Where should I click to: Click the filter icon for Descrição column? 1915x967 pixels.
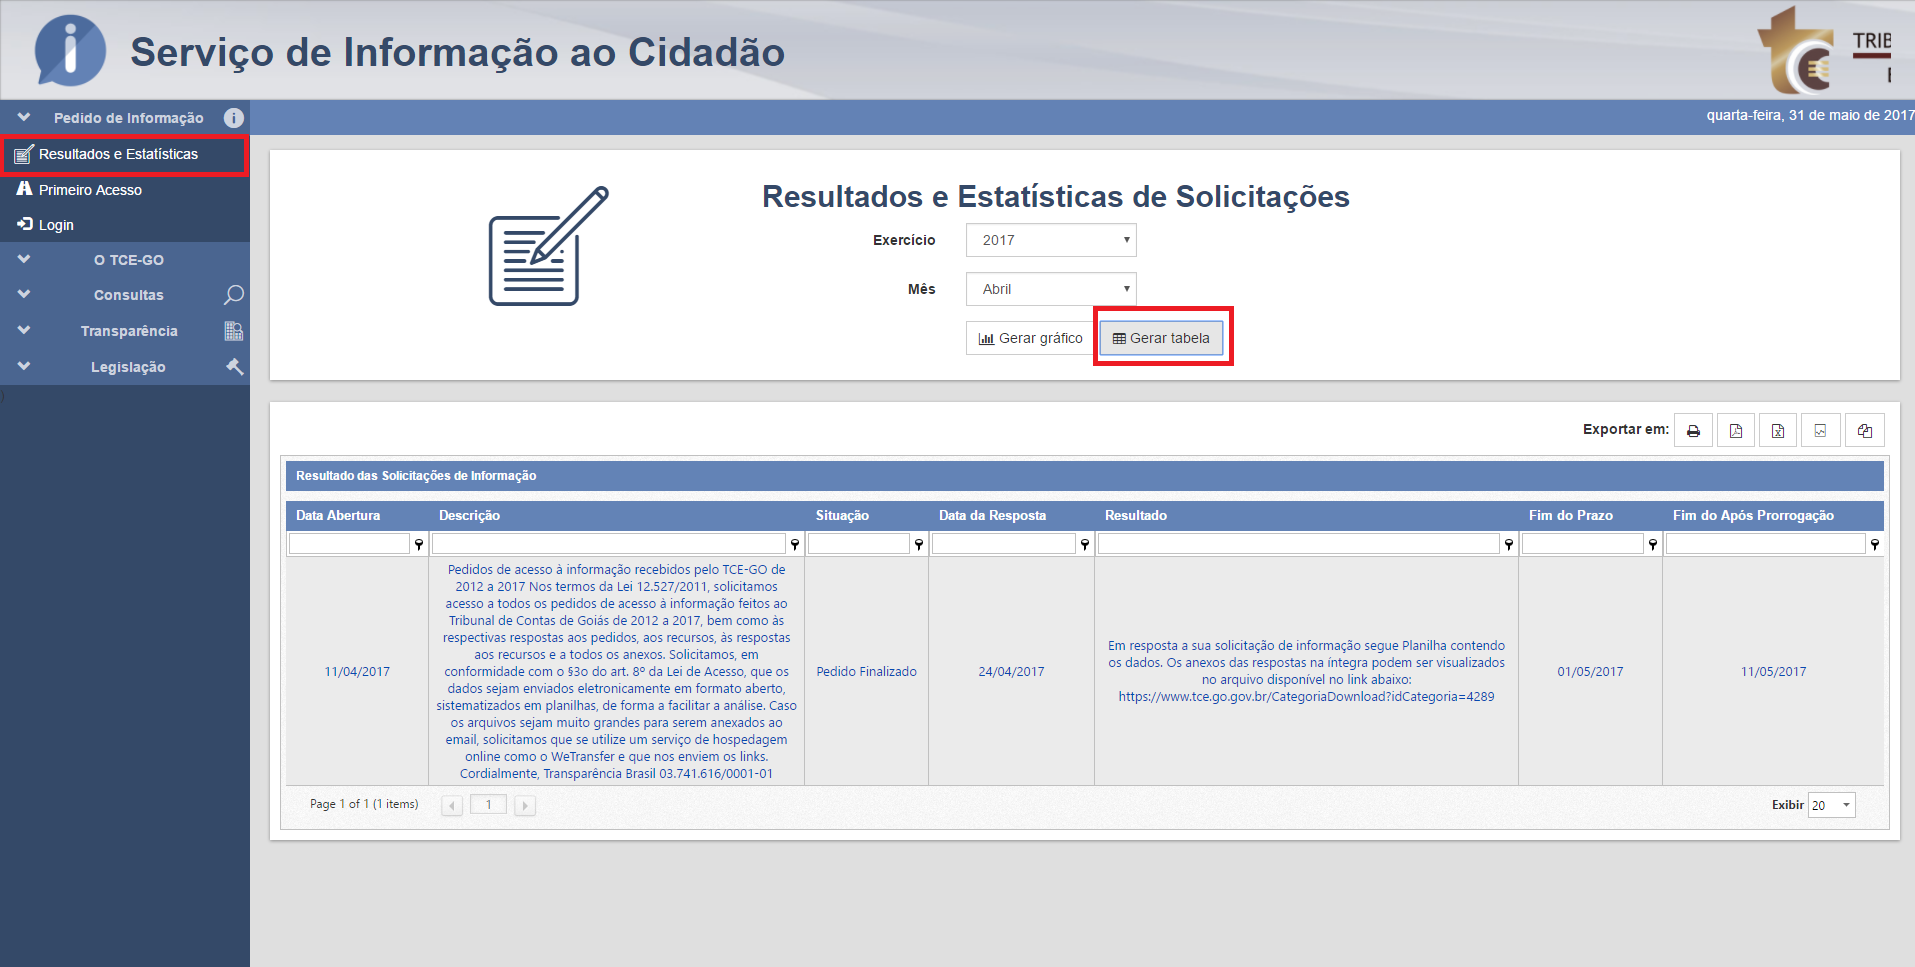pos(795,544)
